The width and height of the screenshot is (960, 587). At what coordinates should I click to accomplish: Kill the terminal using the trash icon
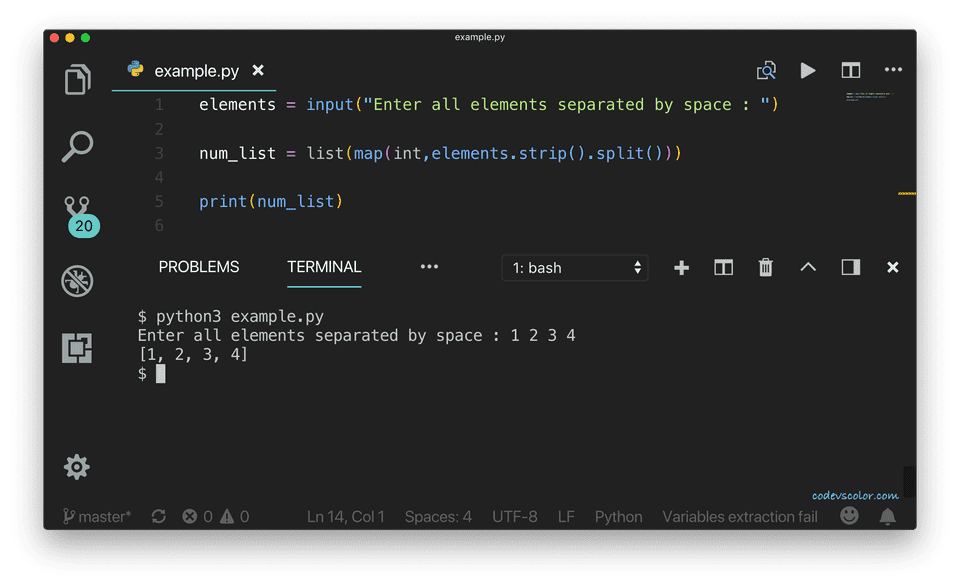pos(765,267)
